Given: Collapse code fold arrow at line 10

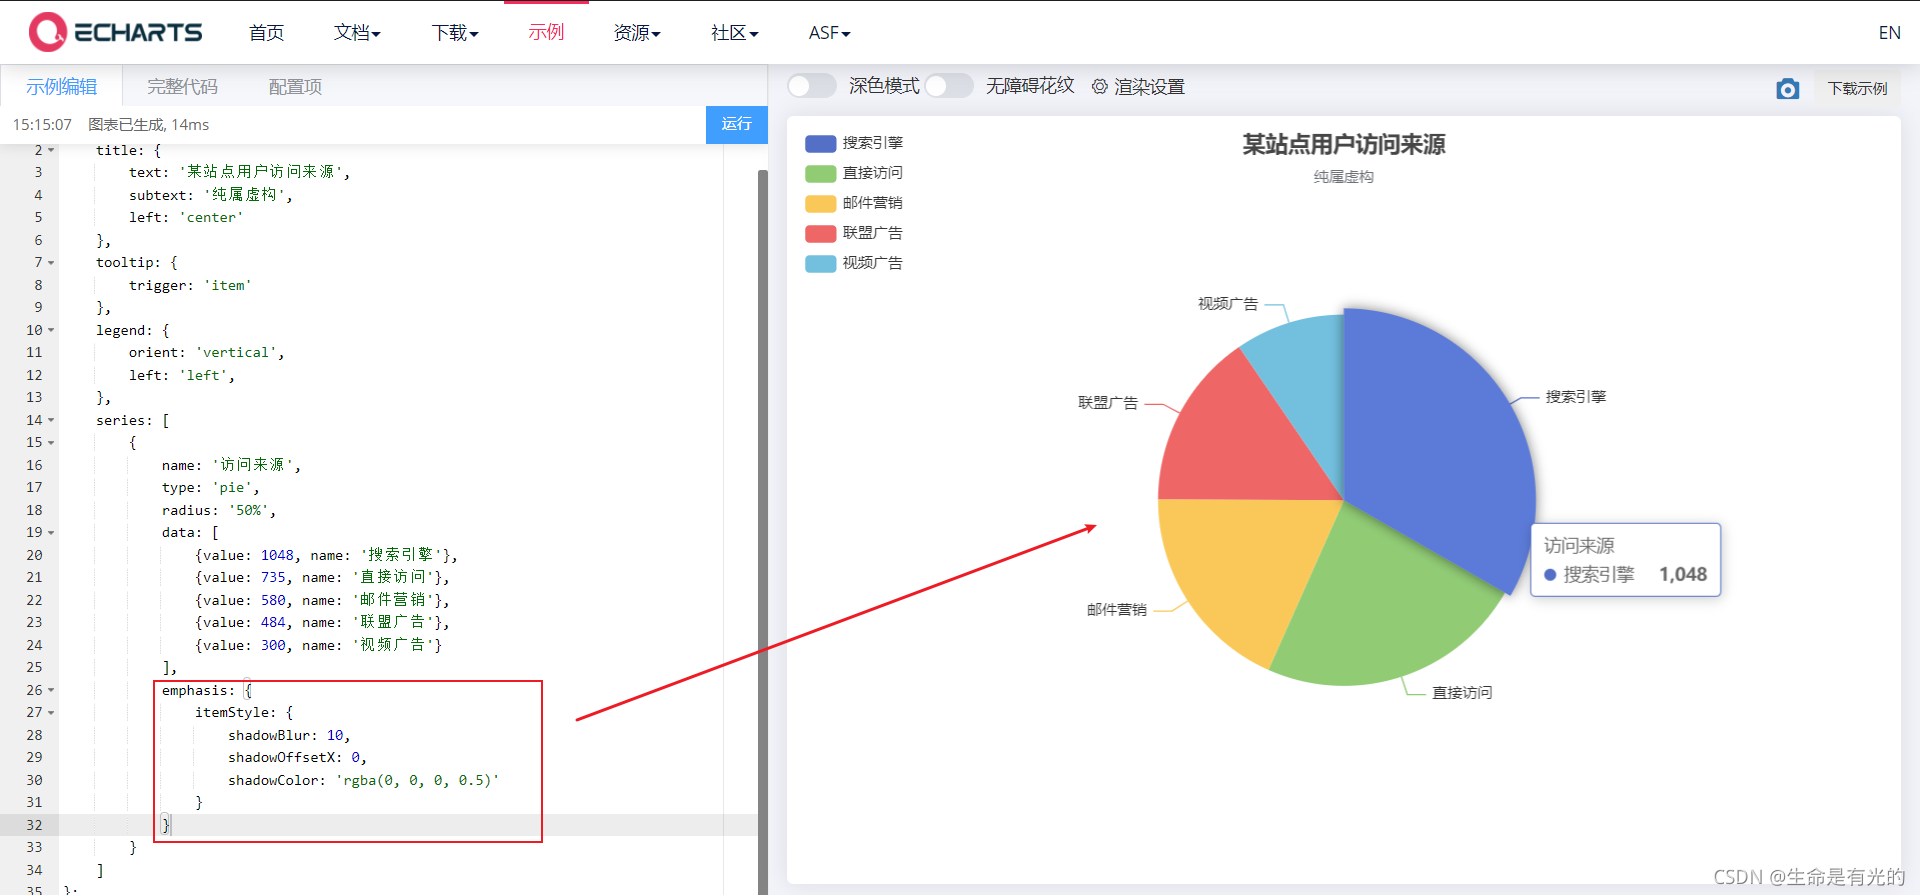Looking at the screenshot, I should point(51,330).
